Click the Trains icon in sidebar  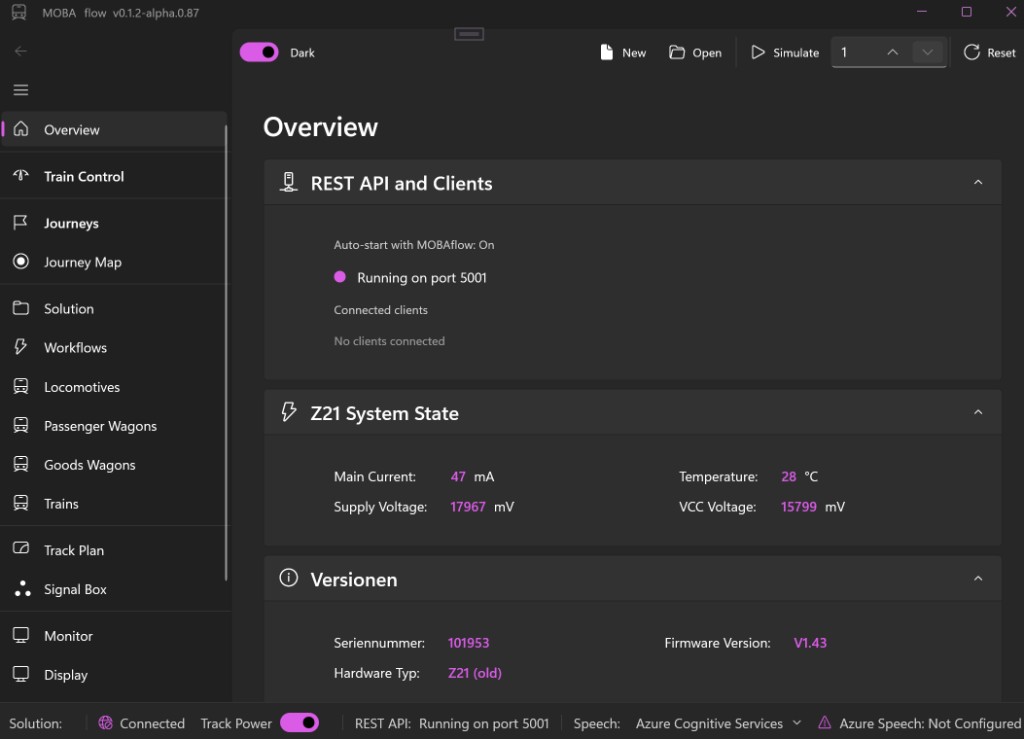coord(21,503)
